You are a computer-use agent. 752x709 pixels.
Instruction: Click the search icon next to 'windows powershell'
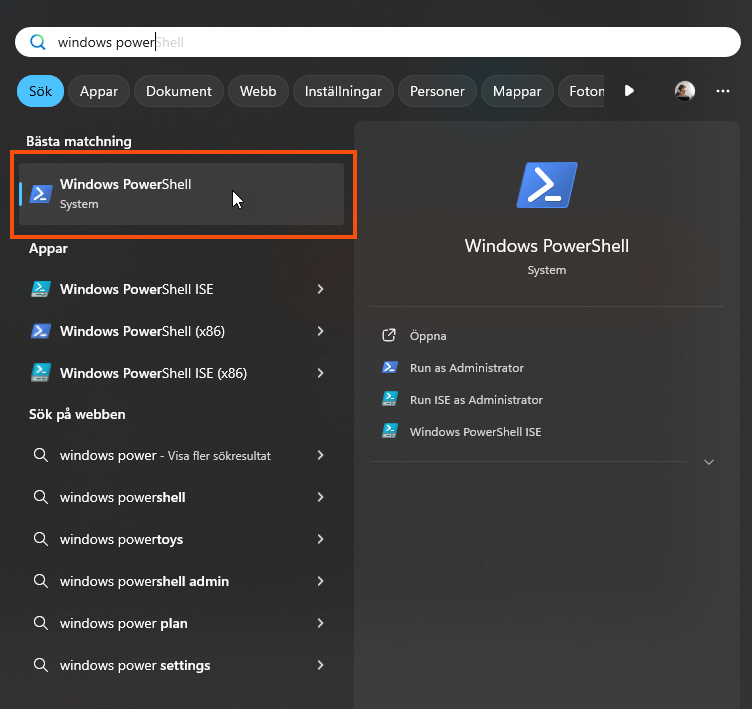click(x=41, y=497)
